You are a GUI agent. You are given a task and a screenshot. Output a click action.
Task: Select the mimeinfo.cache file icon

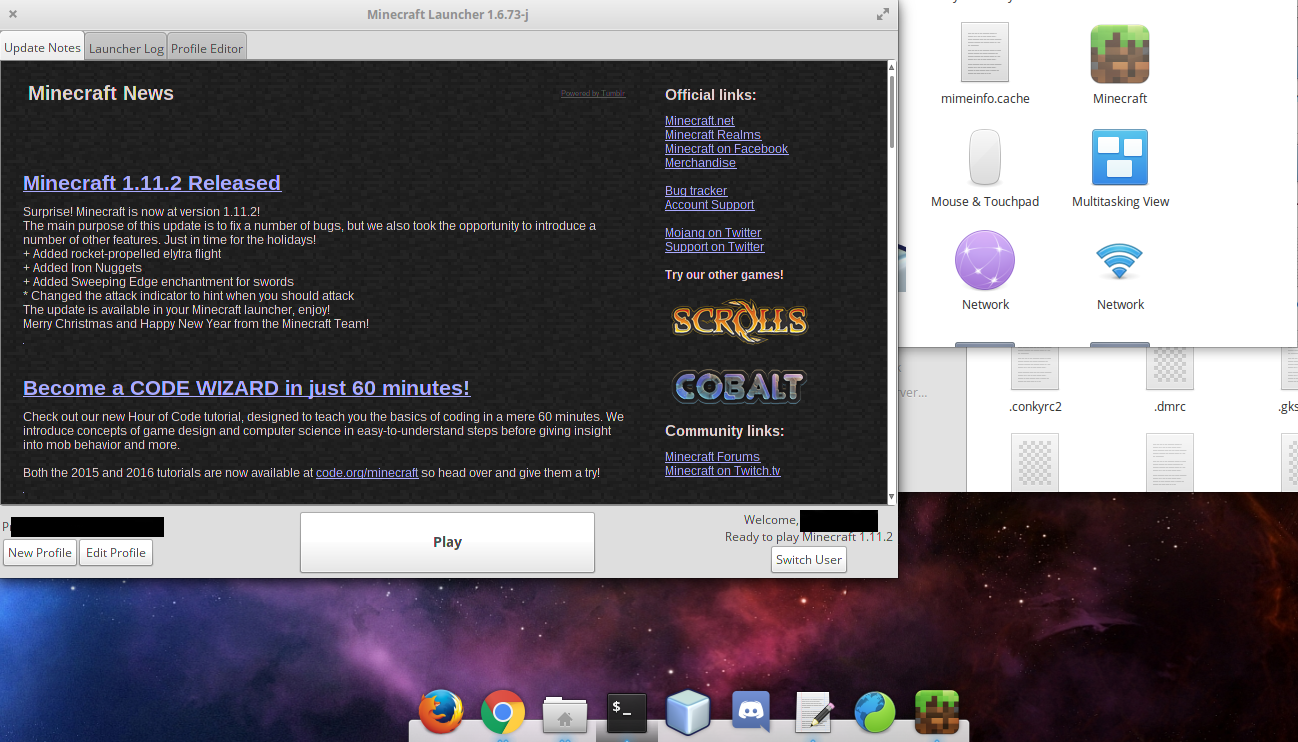pyautogui.click(x=984, y=52)
